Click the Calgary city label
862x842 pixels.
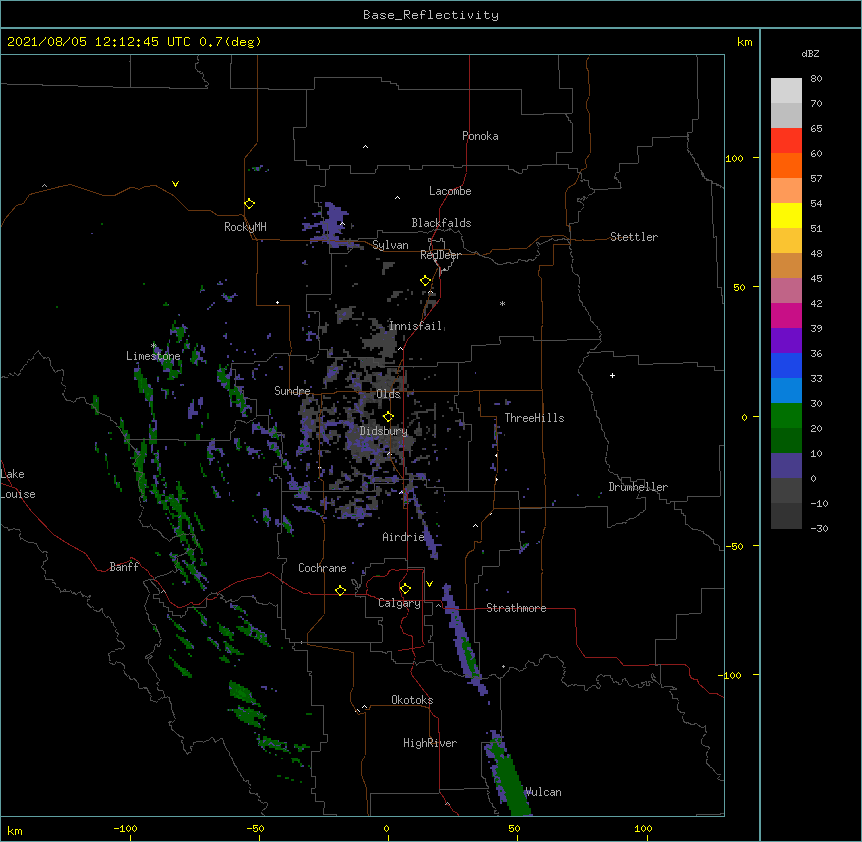point(399,603)
